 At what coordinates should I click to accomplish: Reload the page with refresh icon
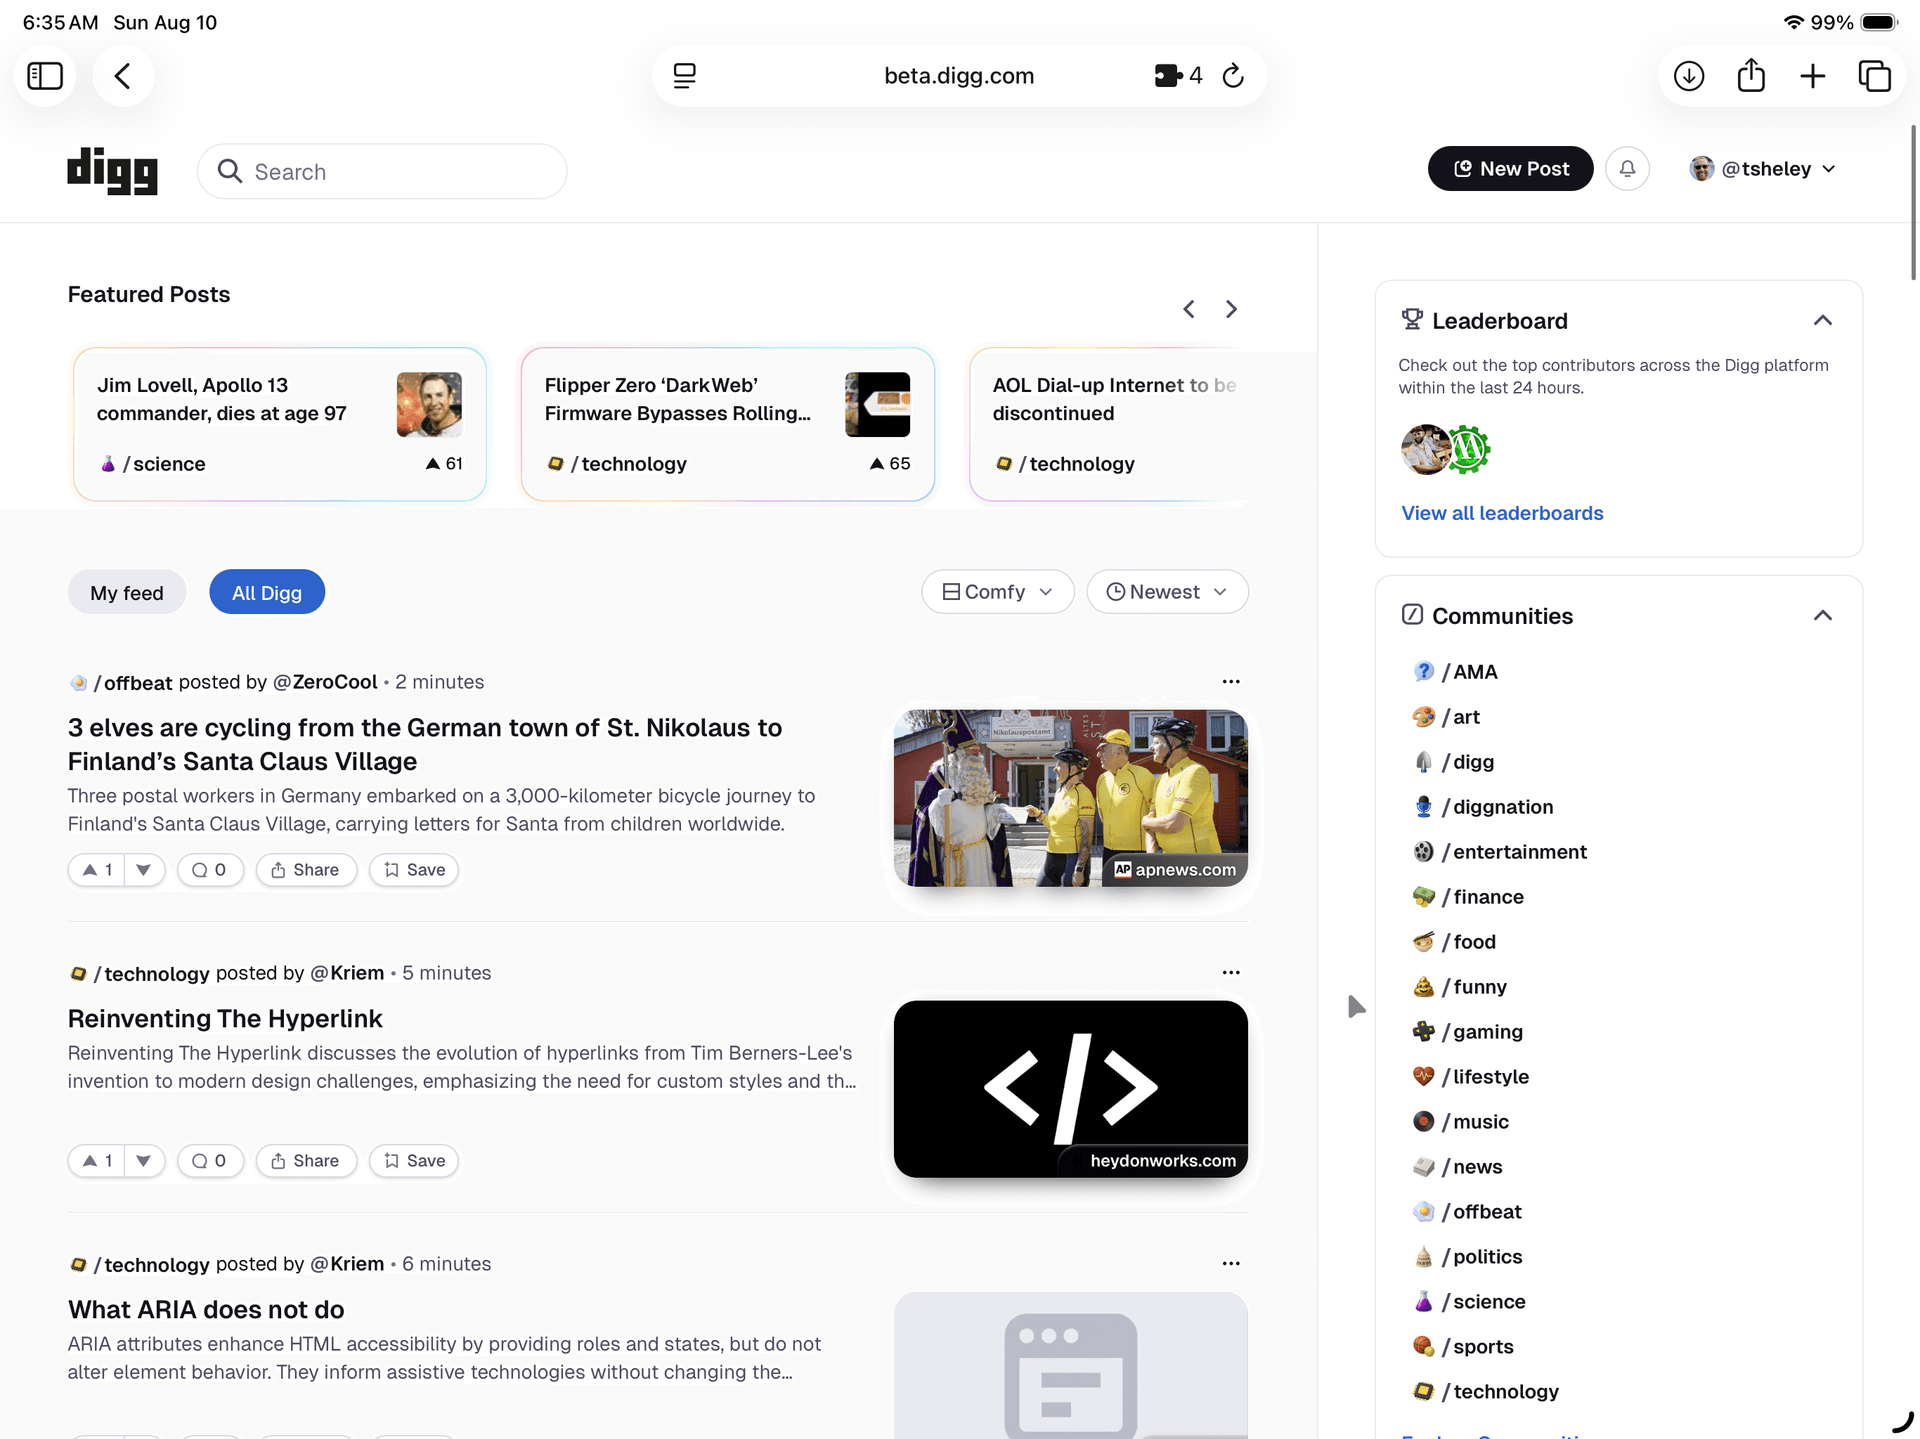click(1233, 76)
